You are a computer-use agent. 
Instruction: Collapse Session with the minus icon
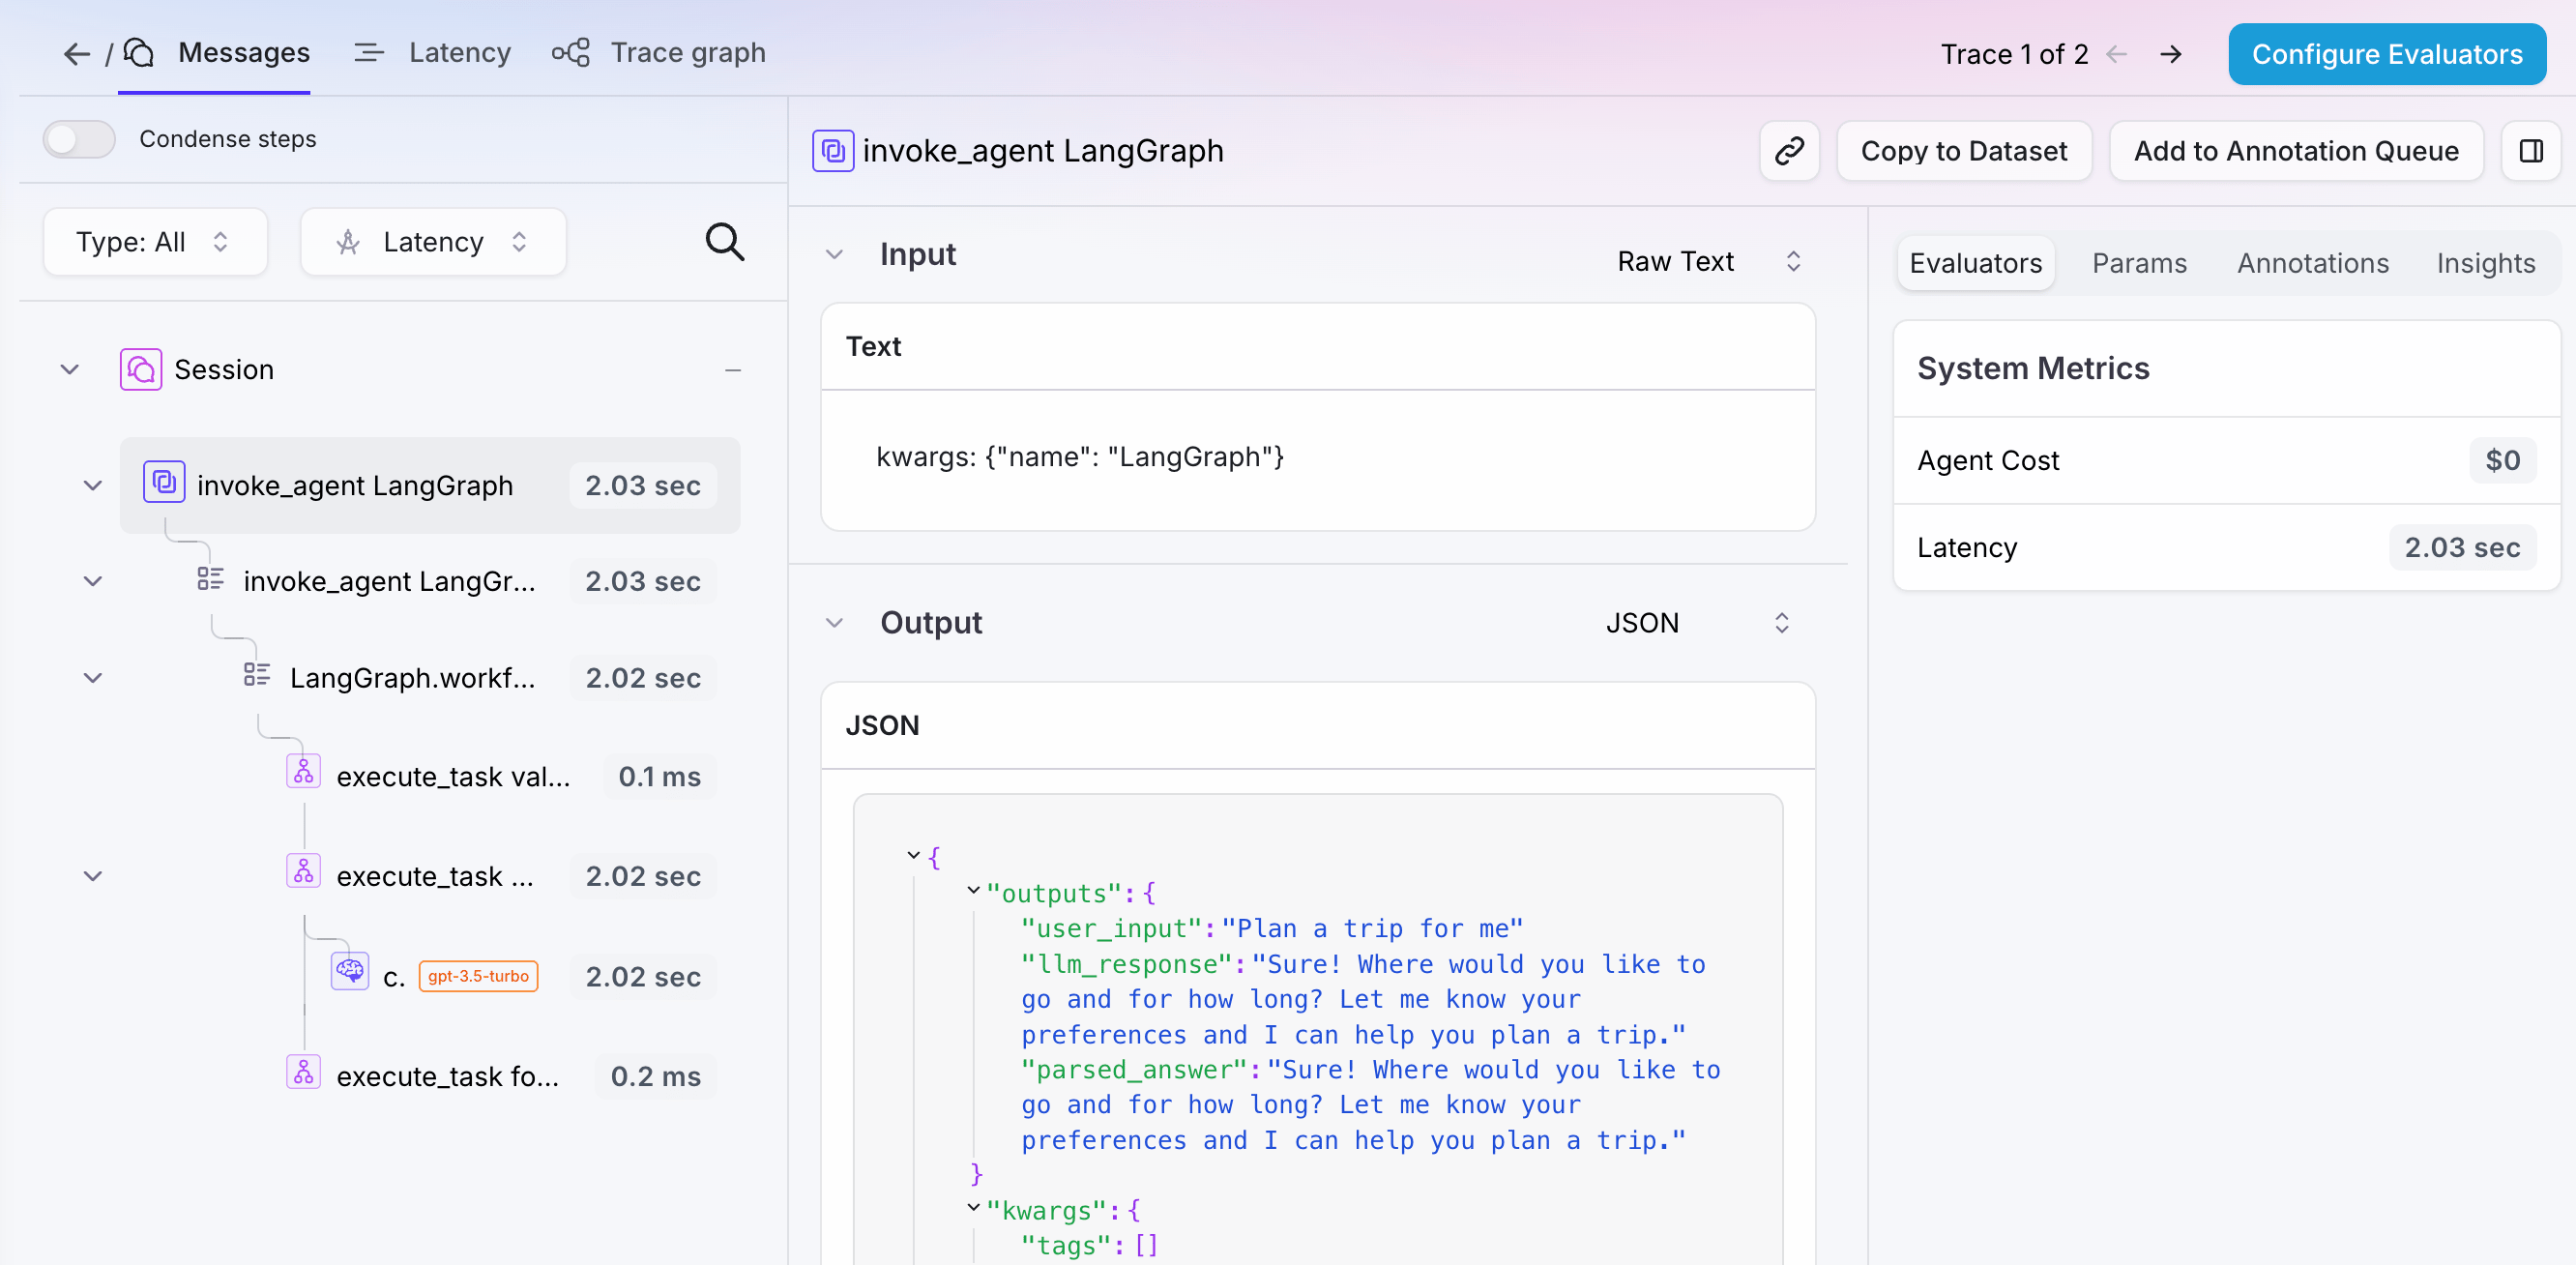(733, 370)
